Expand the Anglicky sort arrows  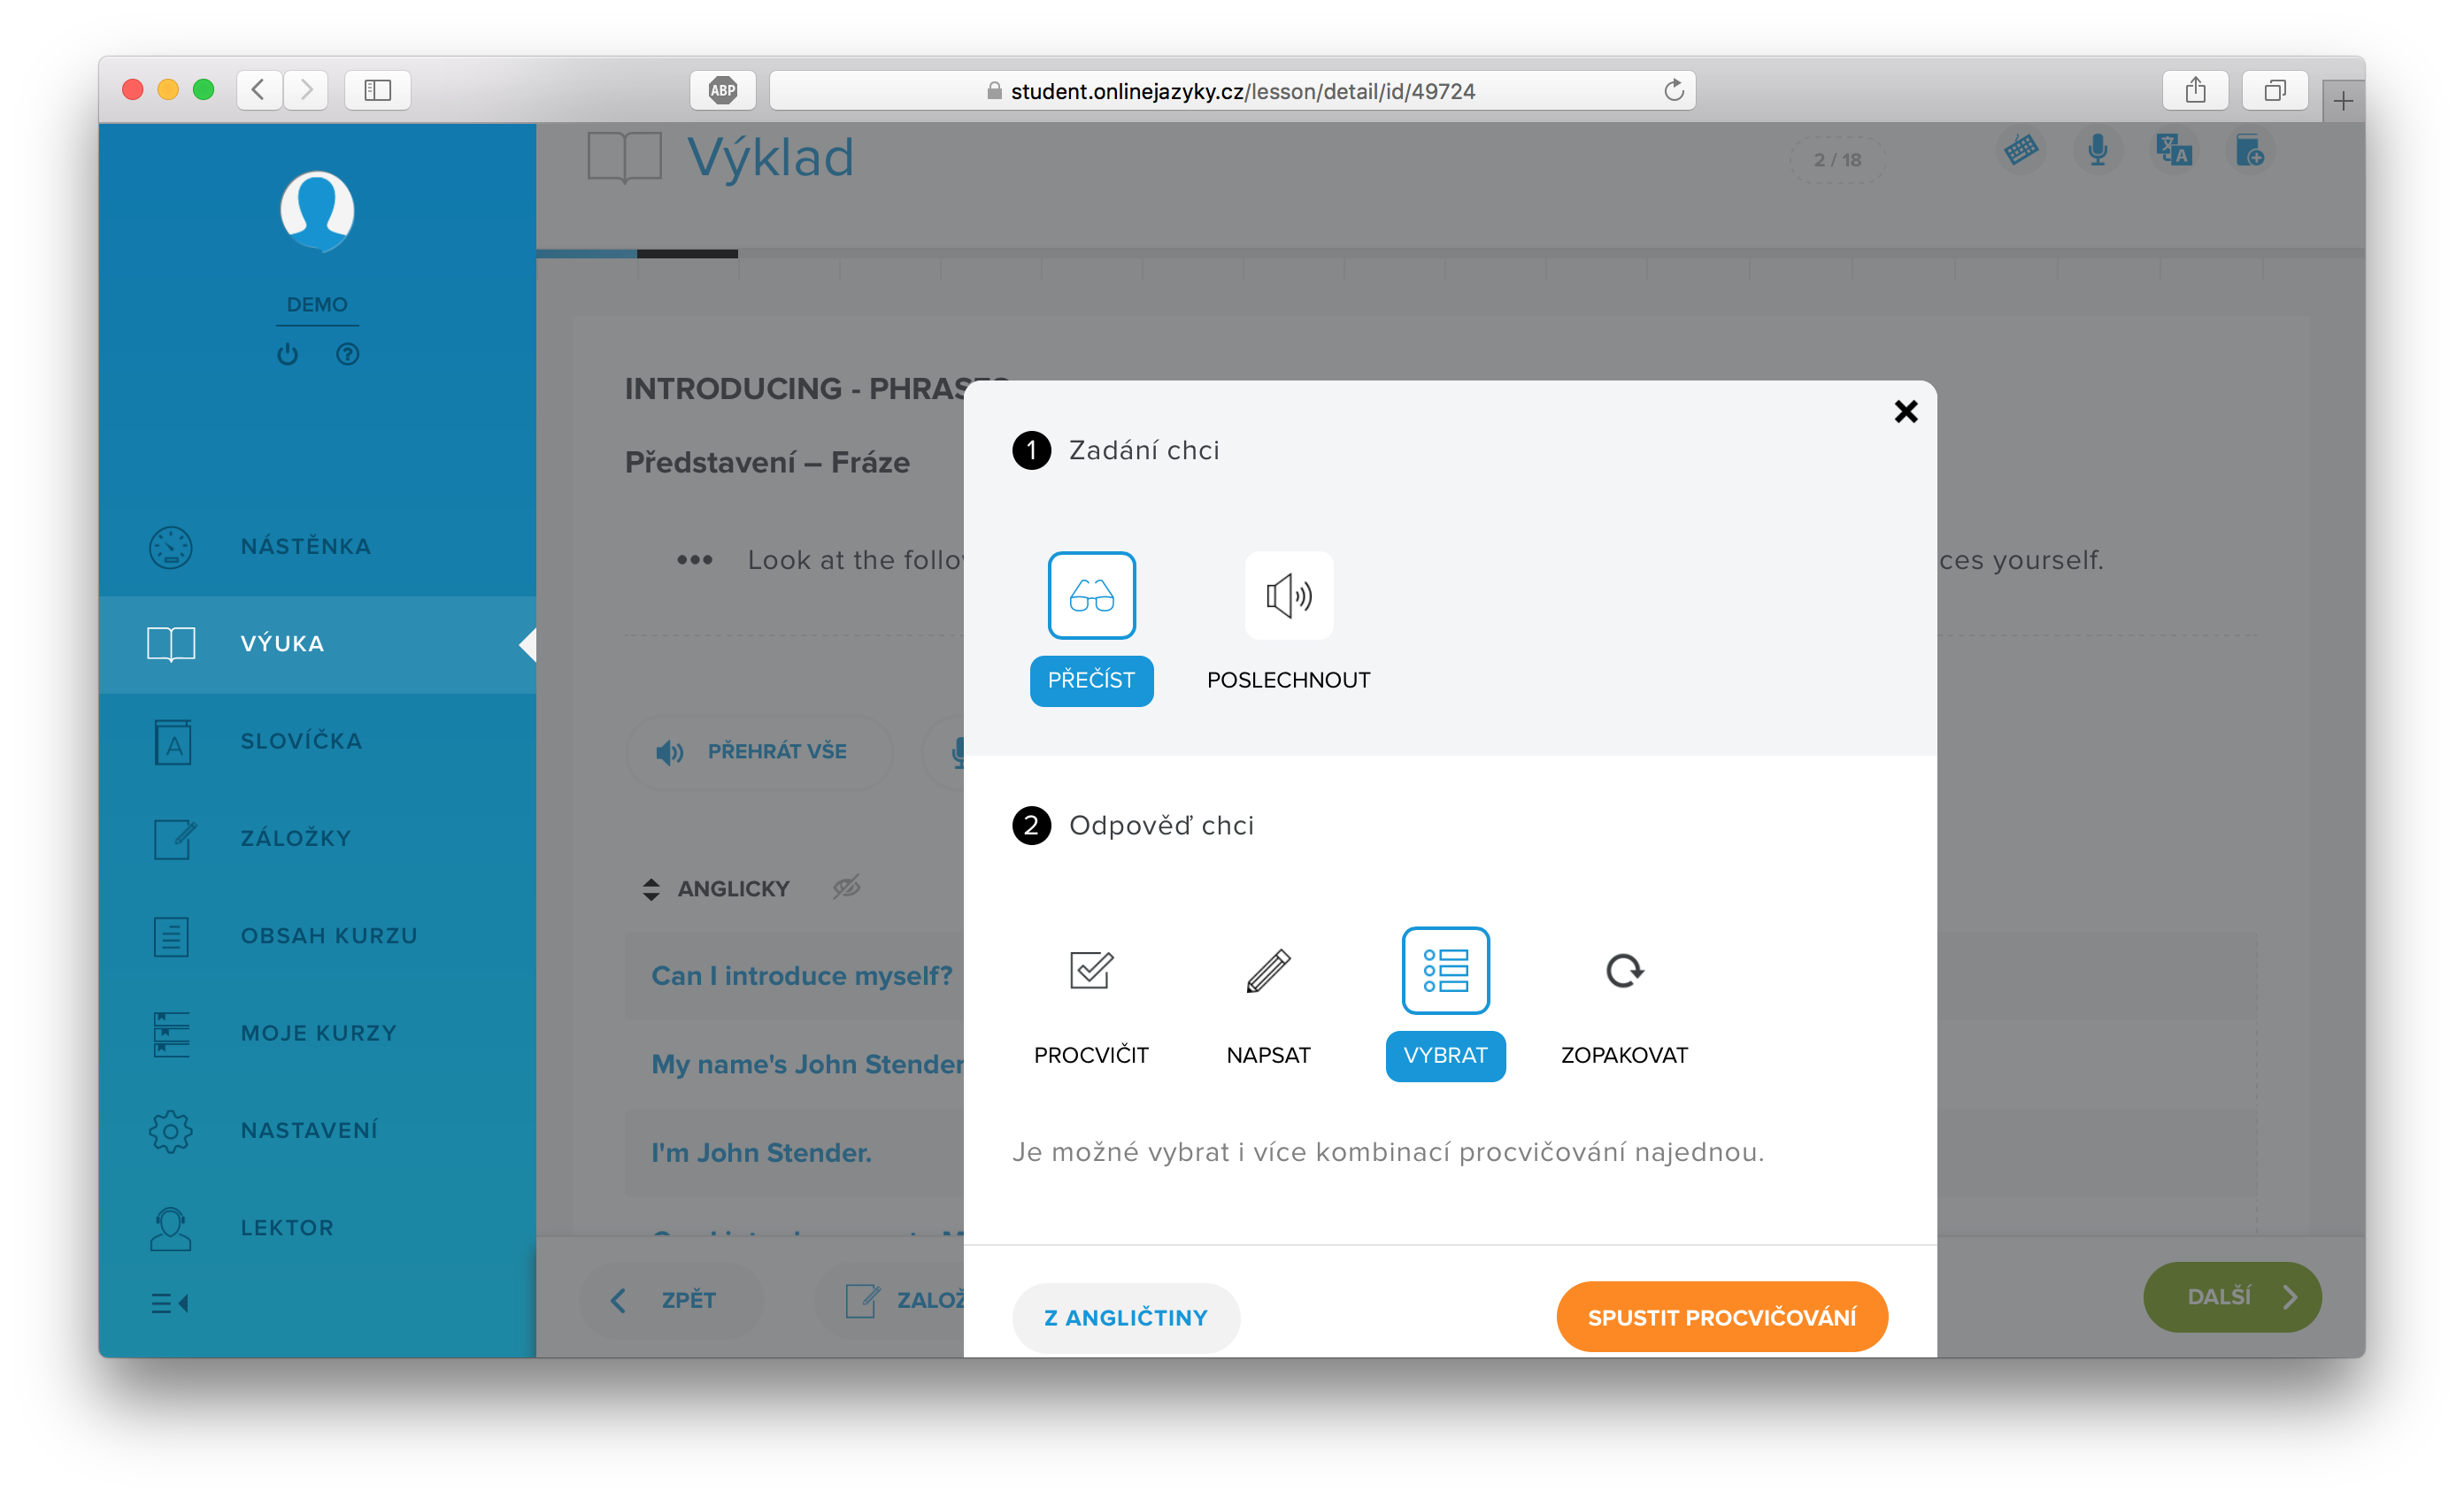point(651,889)
